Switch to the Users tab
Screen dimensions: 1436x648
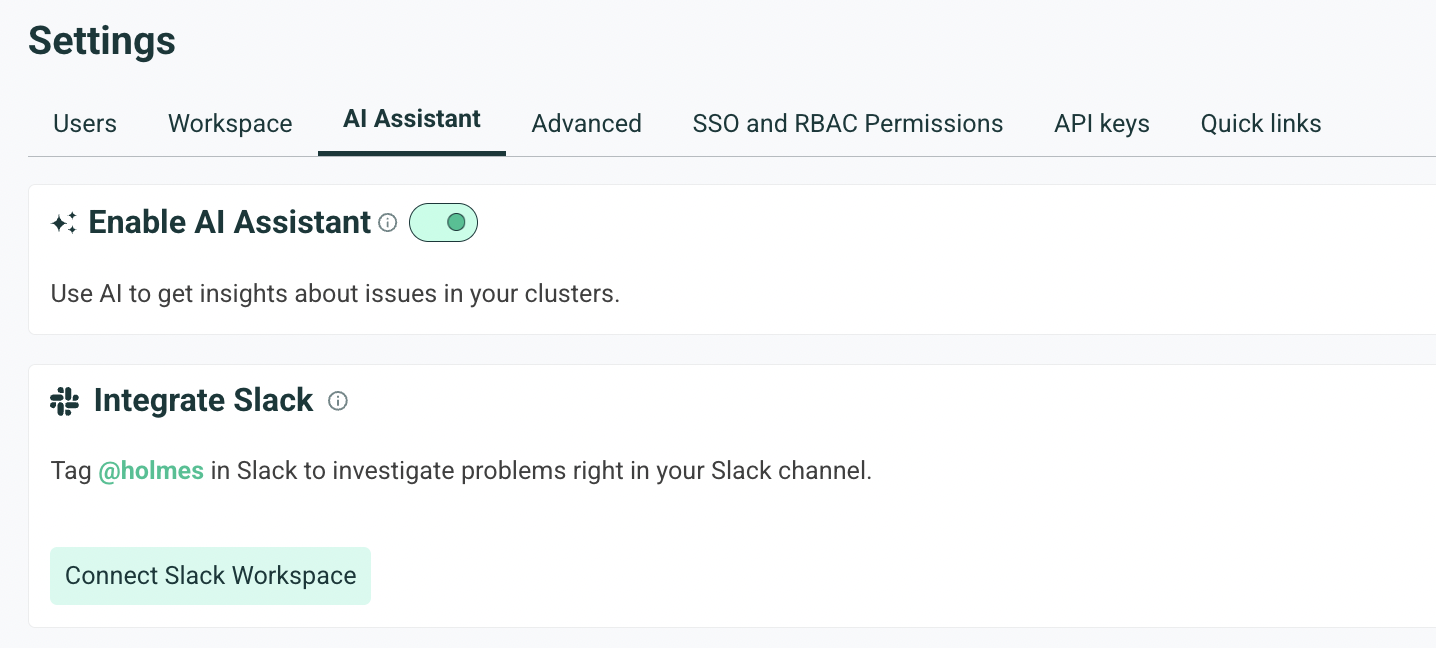[x=85, y=124]
